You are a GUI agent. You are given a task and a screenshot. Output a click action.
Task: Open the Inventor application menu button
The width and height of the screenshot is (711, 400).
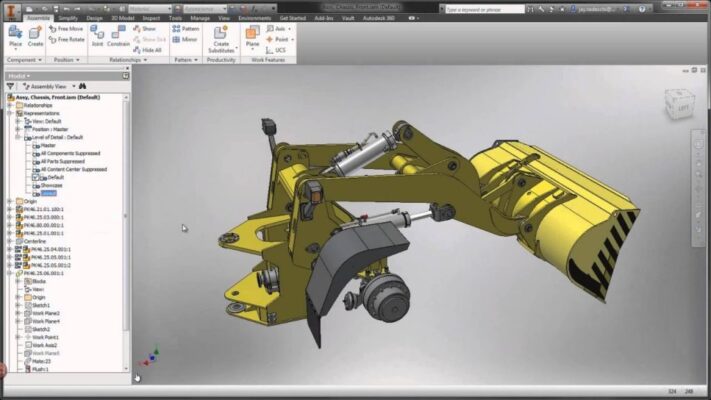11,11
